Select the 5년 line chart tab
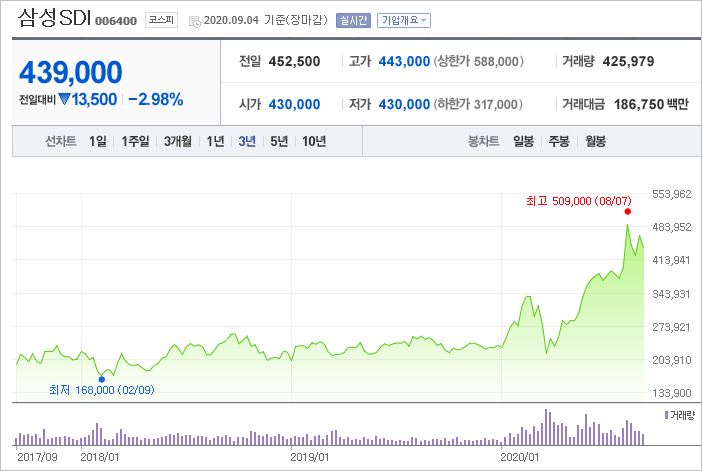Screen dimensions: 702x471 pos(279,141)
